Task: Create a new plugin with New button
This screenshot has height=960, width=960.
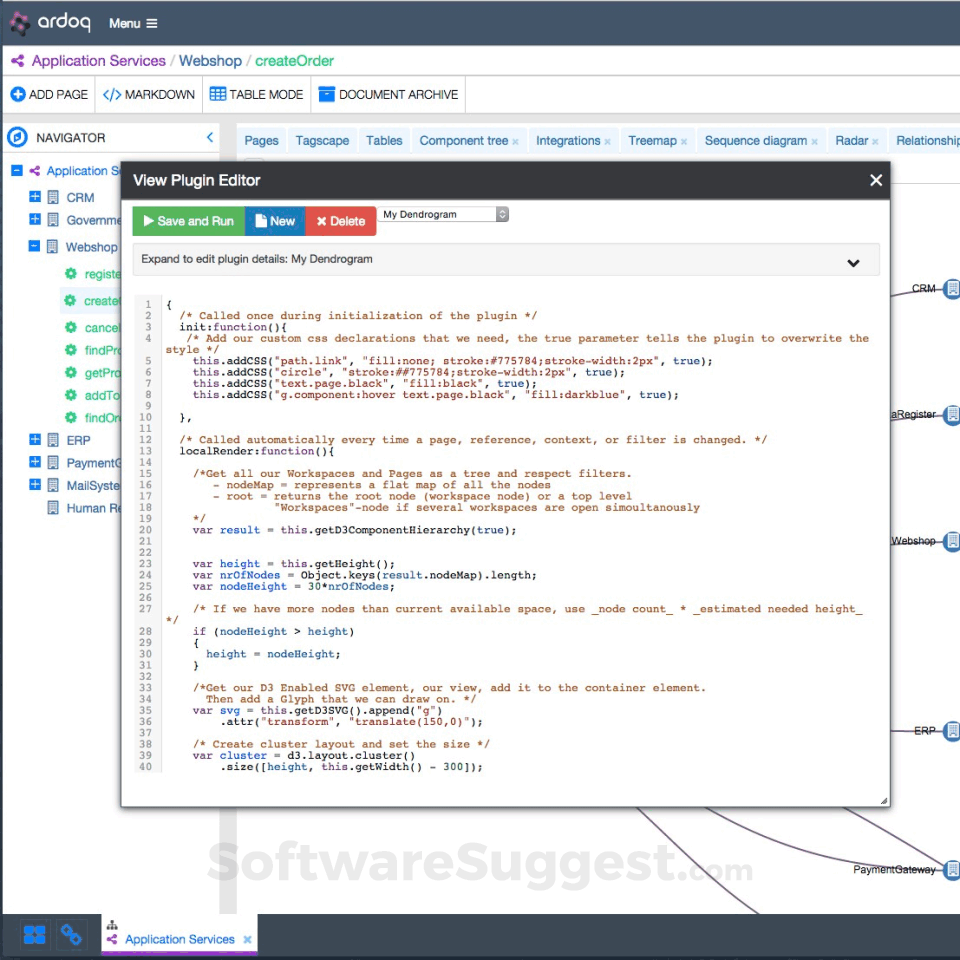Action: click(x=274, y=221)
